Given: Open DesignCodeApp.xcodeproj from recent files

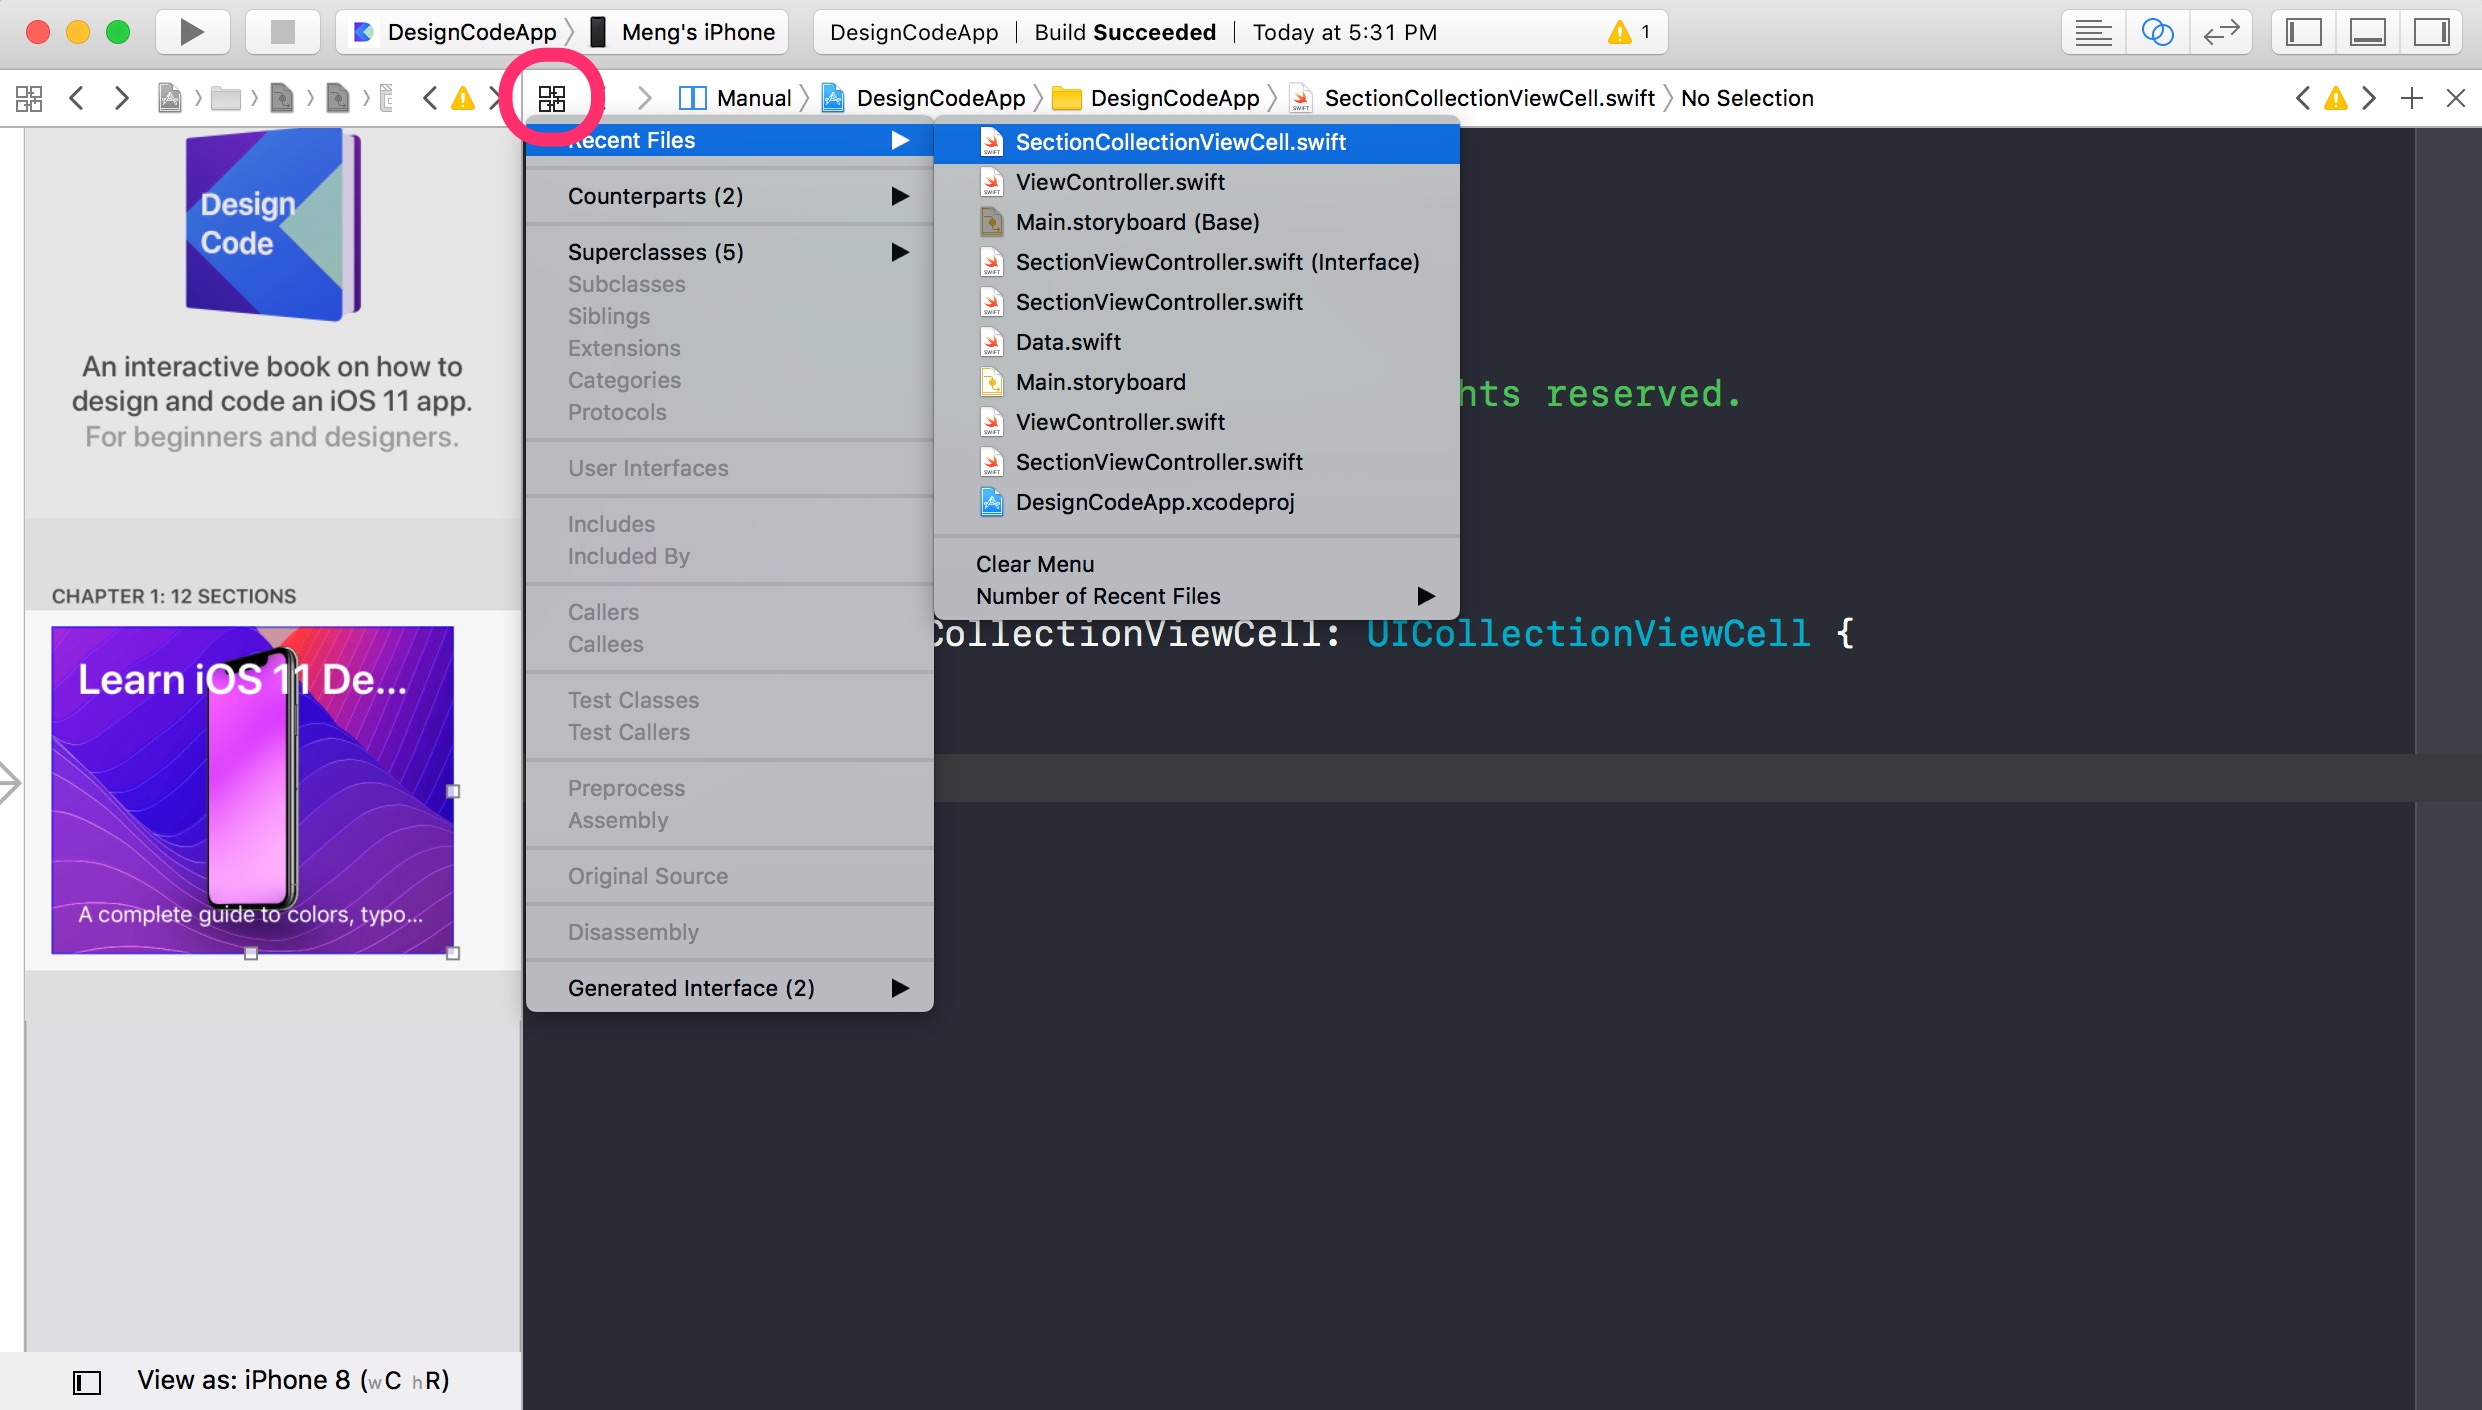Looking at the screenshot, I should (x=1197, y=502).
